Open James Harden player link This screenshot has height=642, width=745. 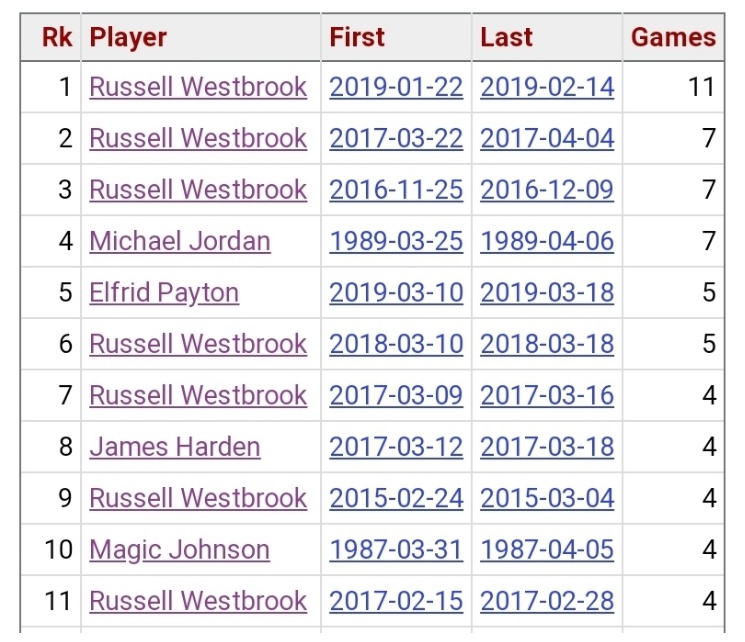[175, 447]
